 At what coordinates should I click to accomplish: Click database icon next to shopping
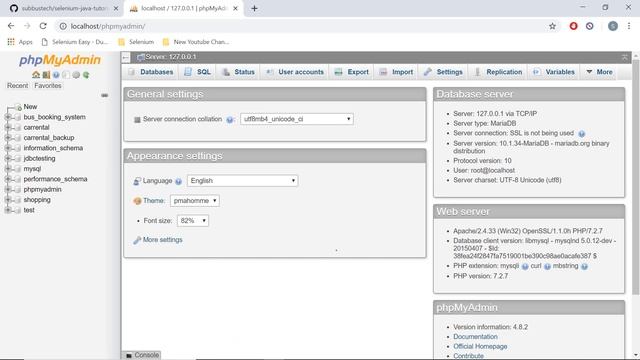(x=17, y=200)
